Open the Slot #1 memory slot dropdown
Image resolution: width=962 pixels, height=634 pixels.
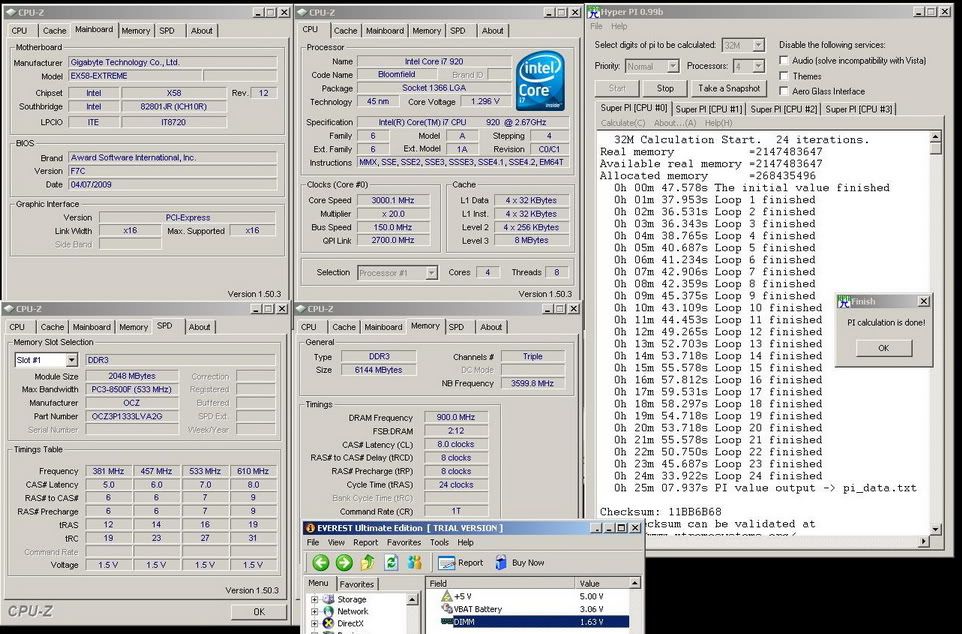pyautogui.click(x=71, y=360)
